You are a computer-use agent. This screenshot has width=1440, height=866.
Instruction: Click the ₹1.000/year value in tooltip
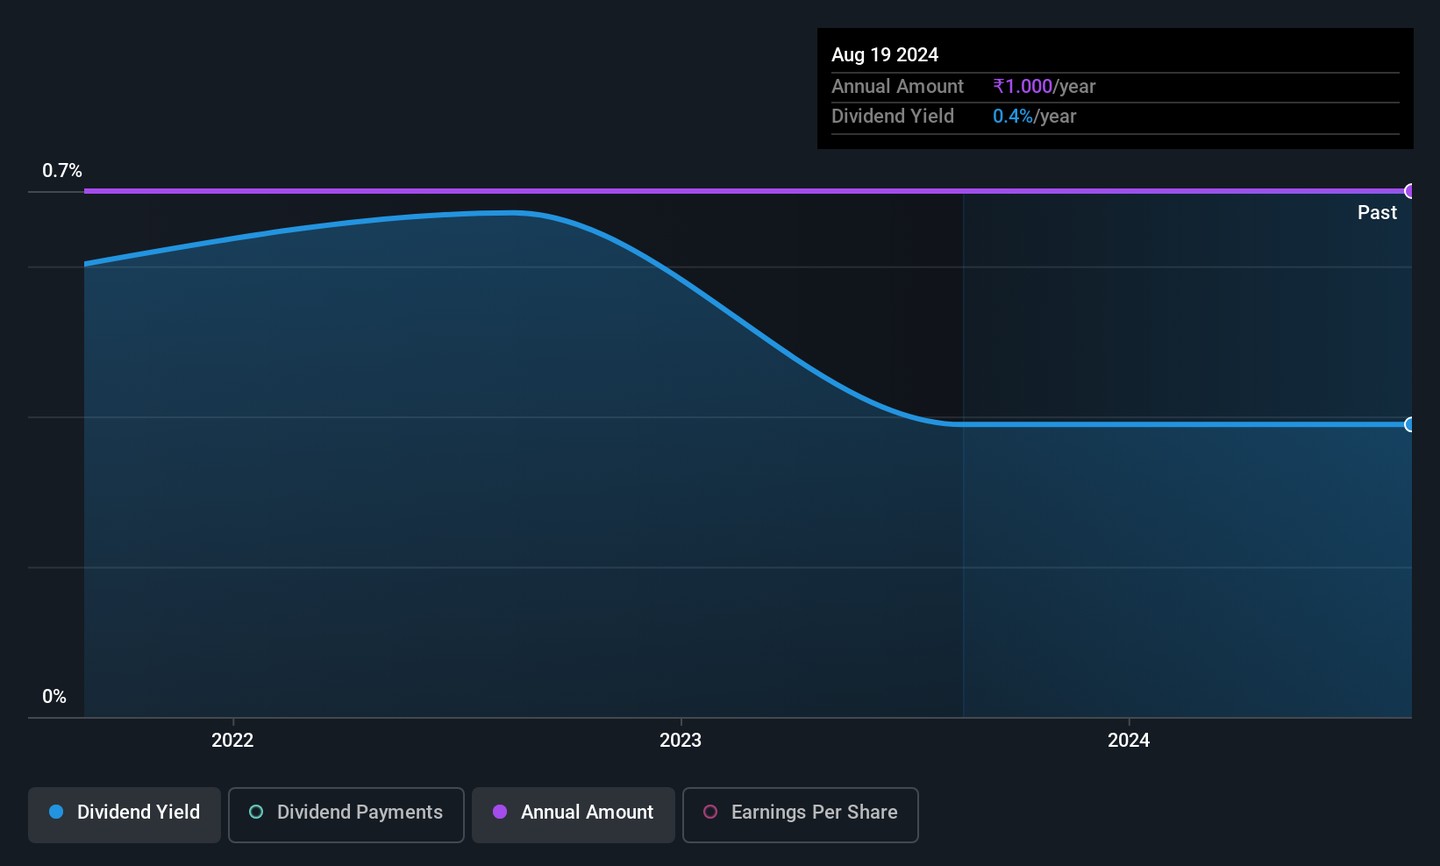[x=1044, y=87]
